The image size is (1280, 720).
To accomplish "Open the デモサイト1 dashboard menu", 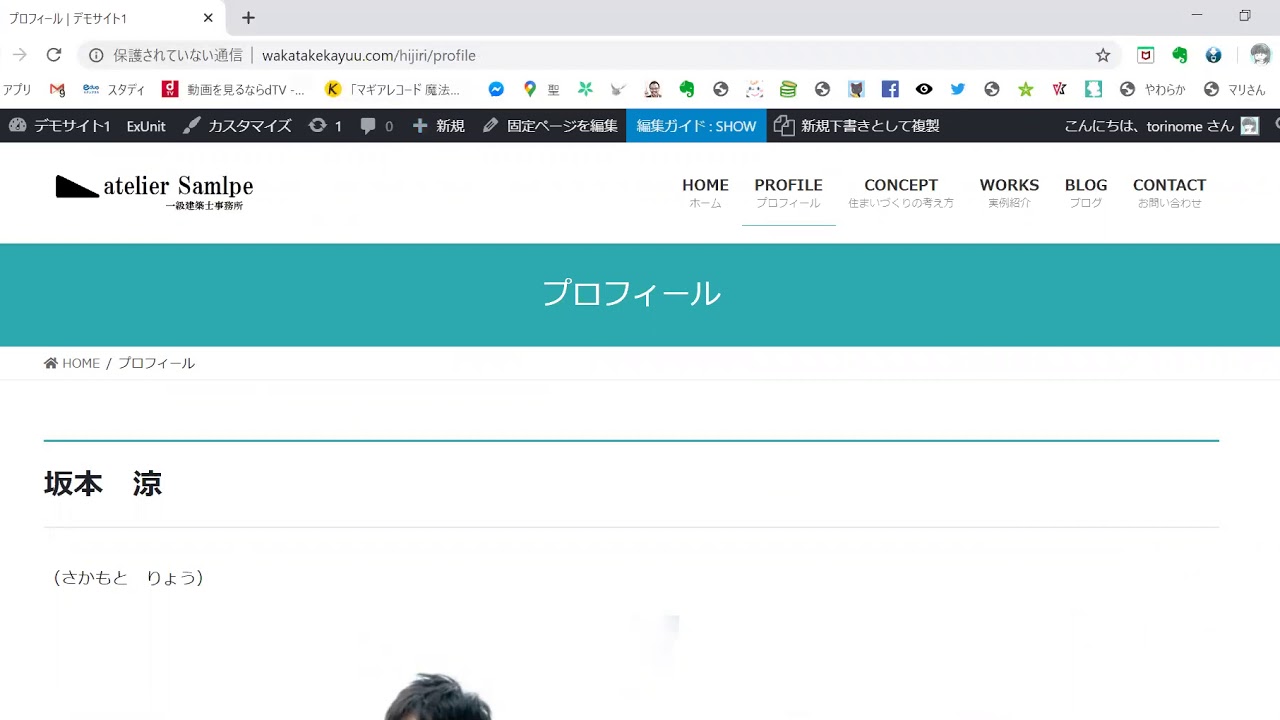I will click(x=59, y=126).
